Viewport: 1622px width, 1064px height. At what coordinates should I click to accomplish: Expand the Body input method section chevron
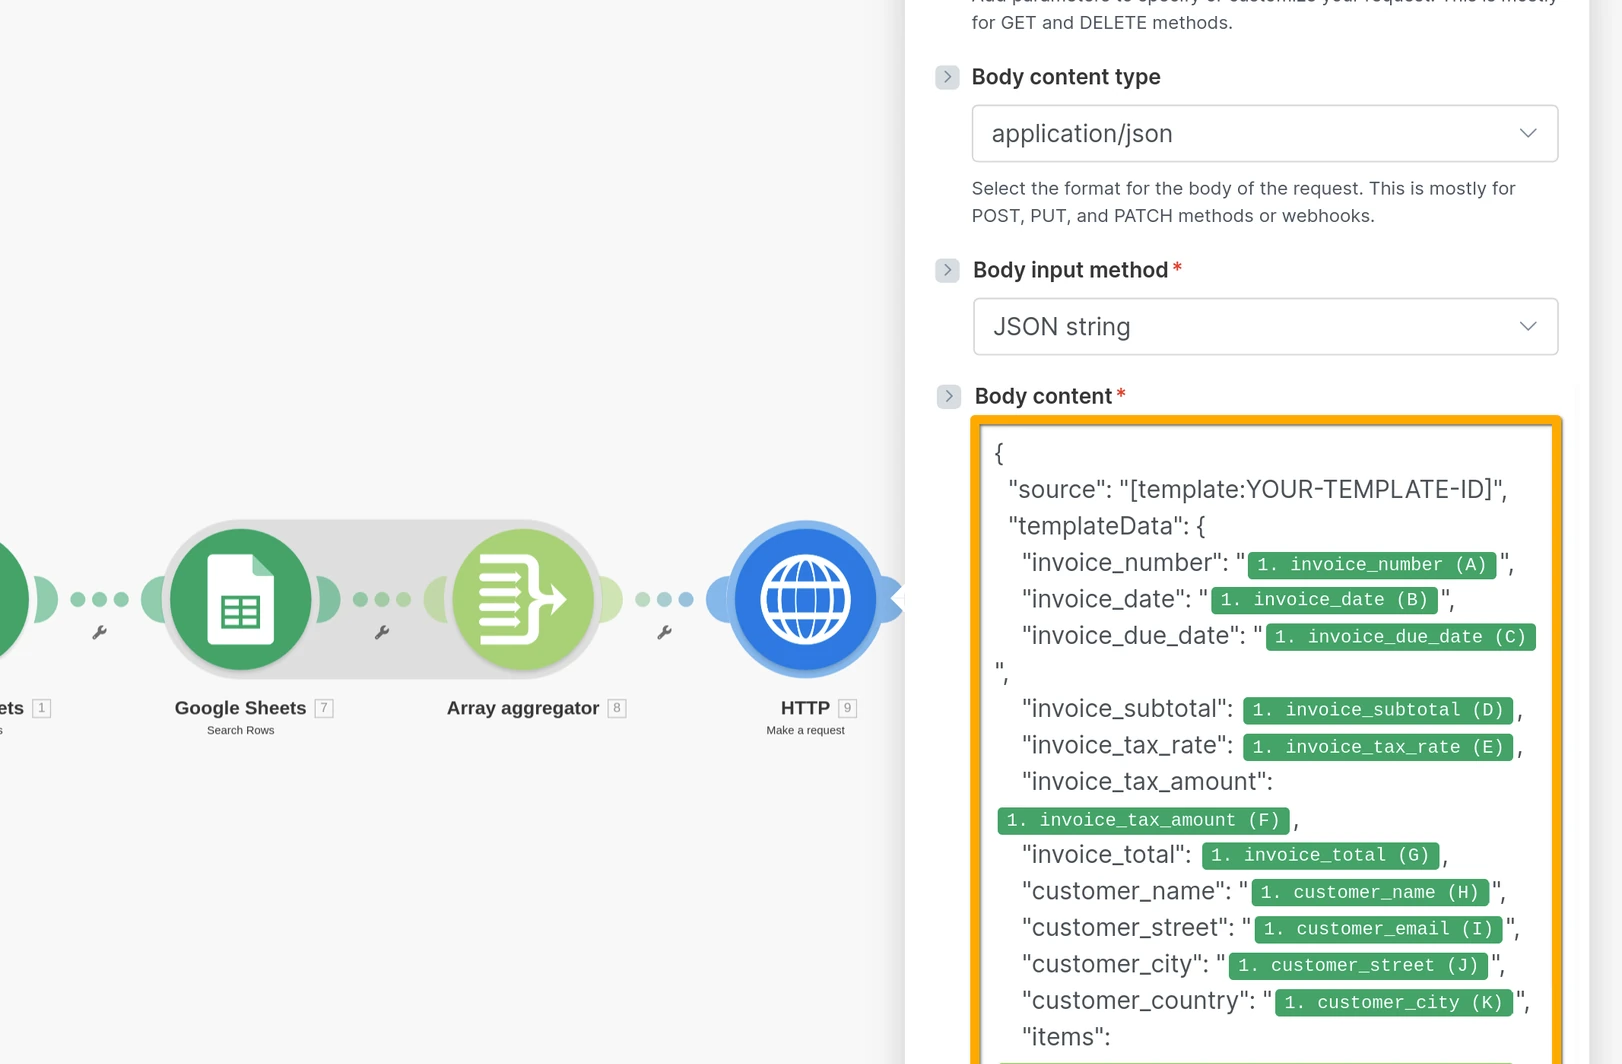947,270
